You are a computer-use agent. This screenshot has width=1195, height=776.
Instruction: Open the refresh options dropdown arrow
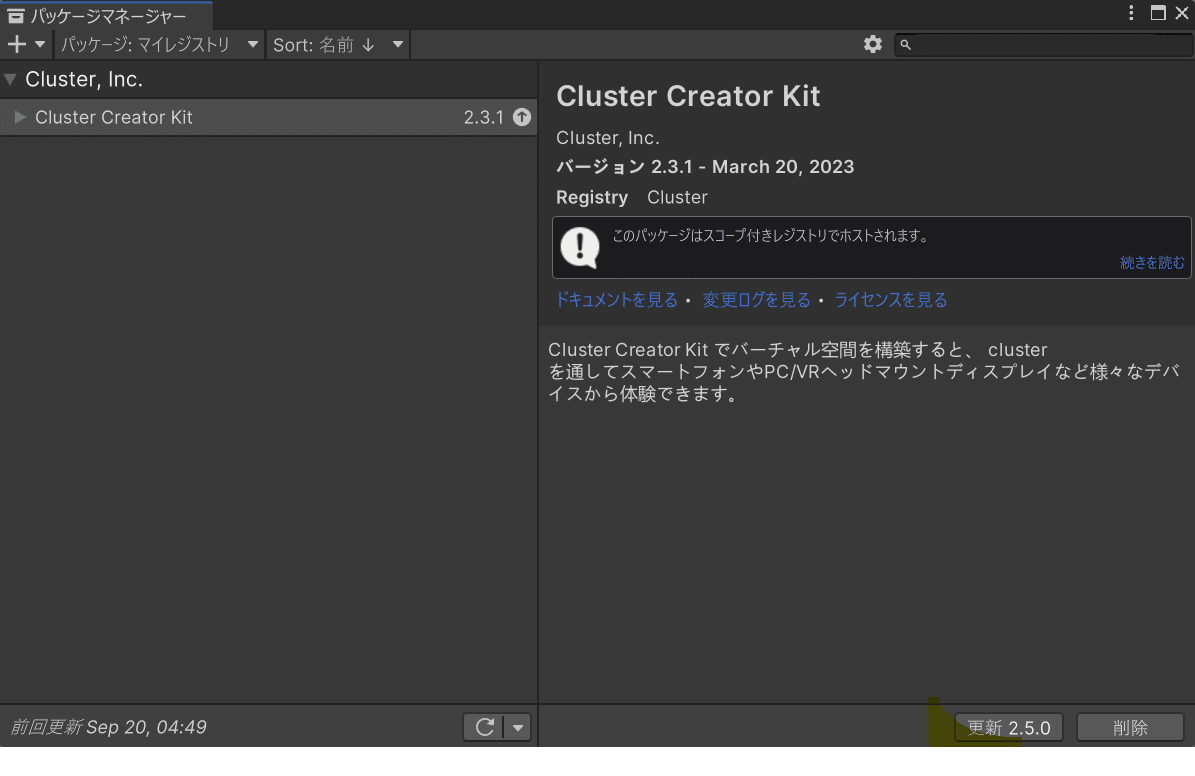[518, 726]
